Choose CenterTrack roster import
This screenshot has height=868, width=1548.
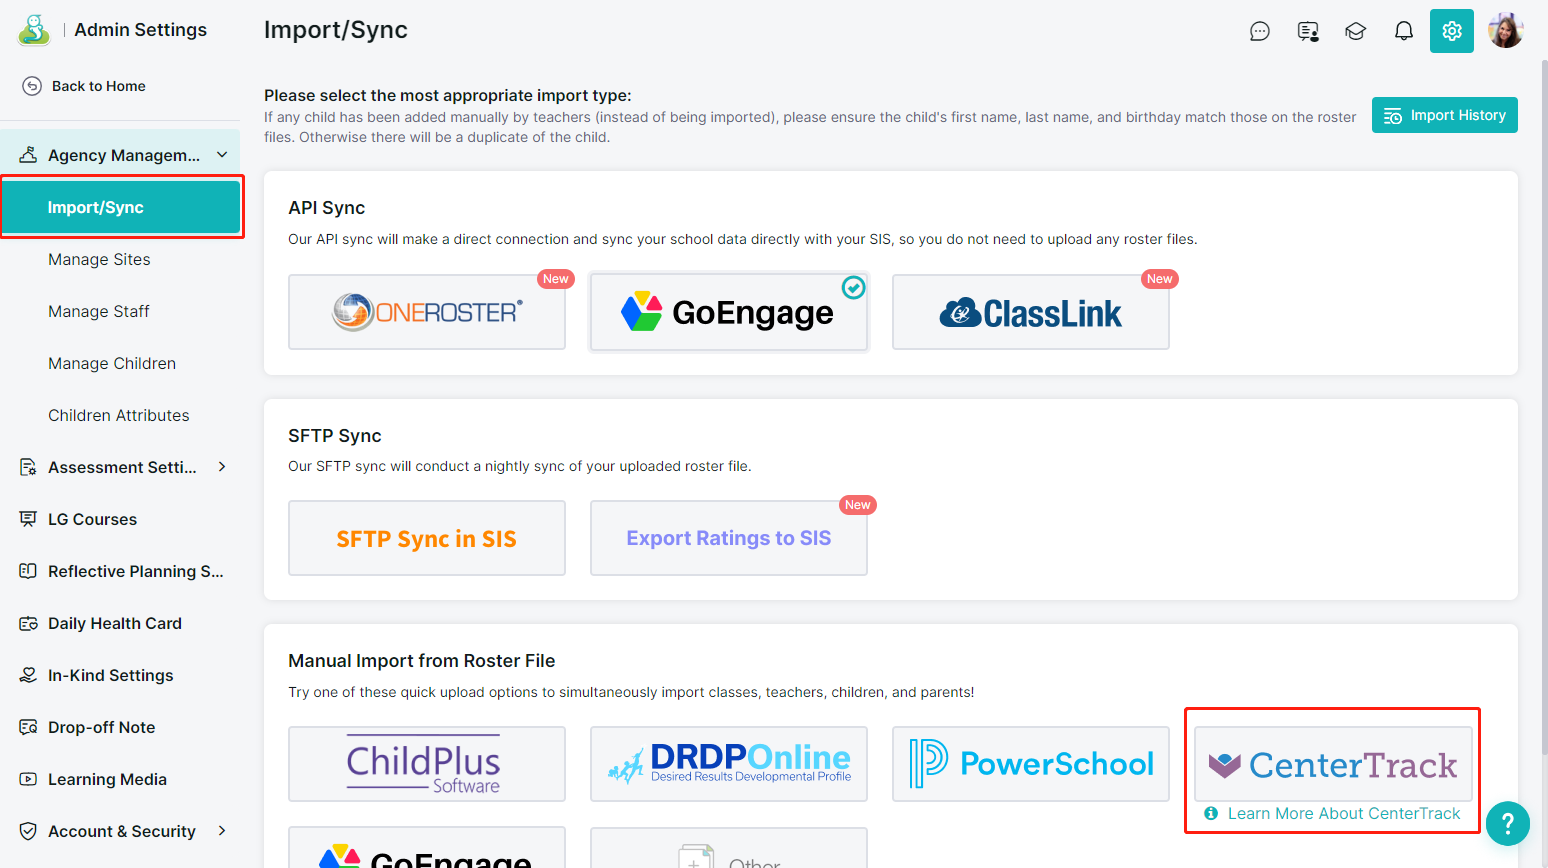pyautogui.click(x=1333, y=764)
